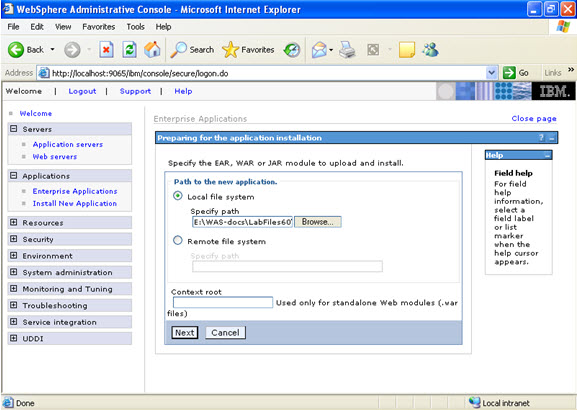This screenshot has height=410, width=577.
Task: Click the Browse... button
Action: point(318,222)
